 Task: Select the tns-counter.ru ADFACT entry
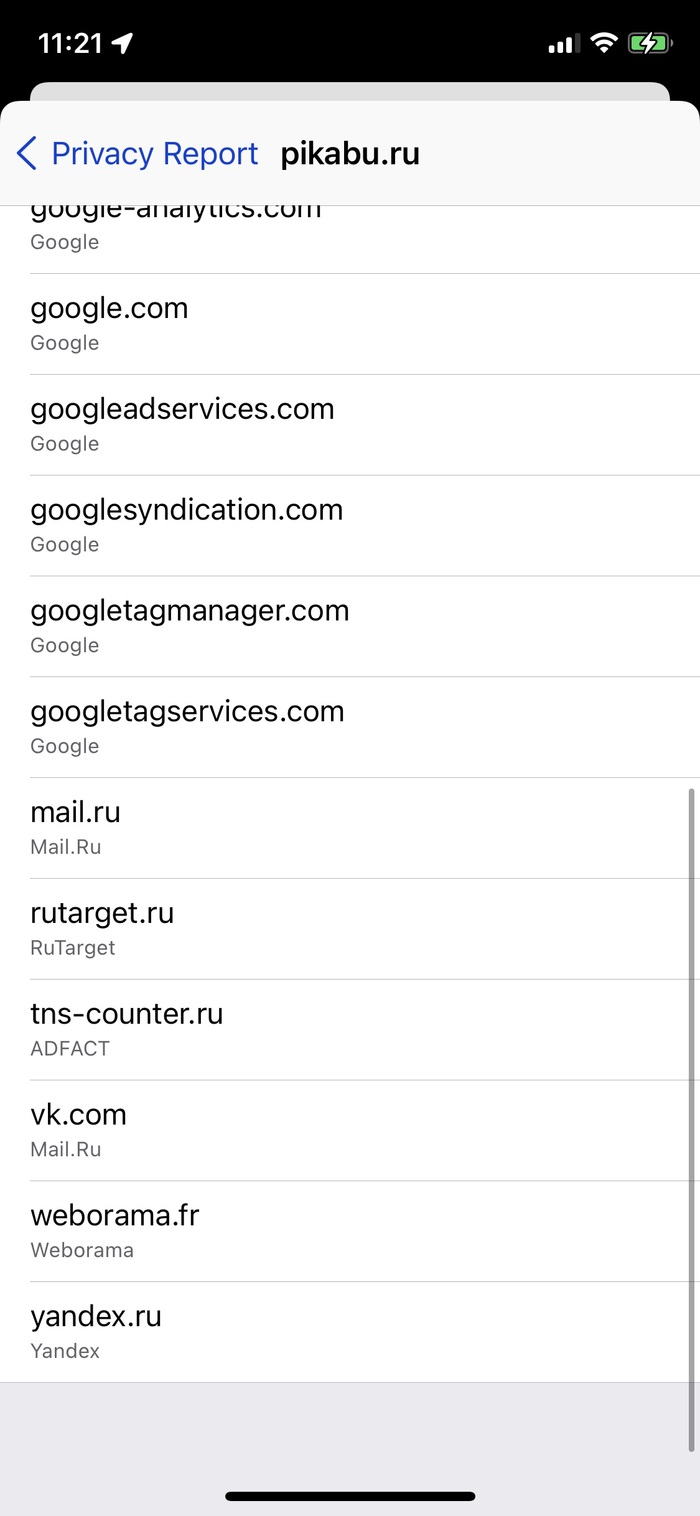pos(350,1031)
